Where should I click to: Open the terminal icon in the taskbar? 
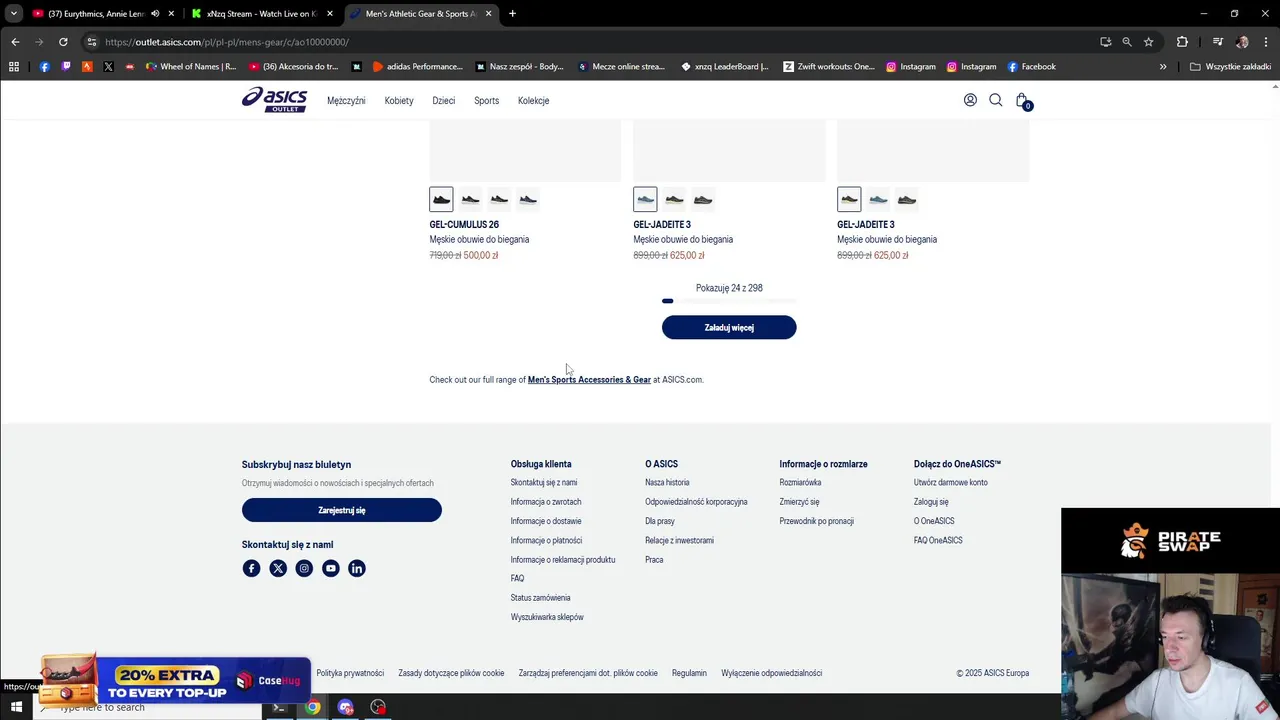coord(279,707)
